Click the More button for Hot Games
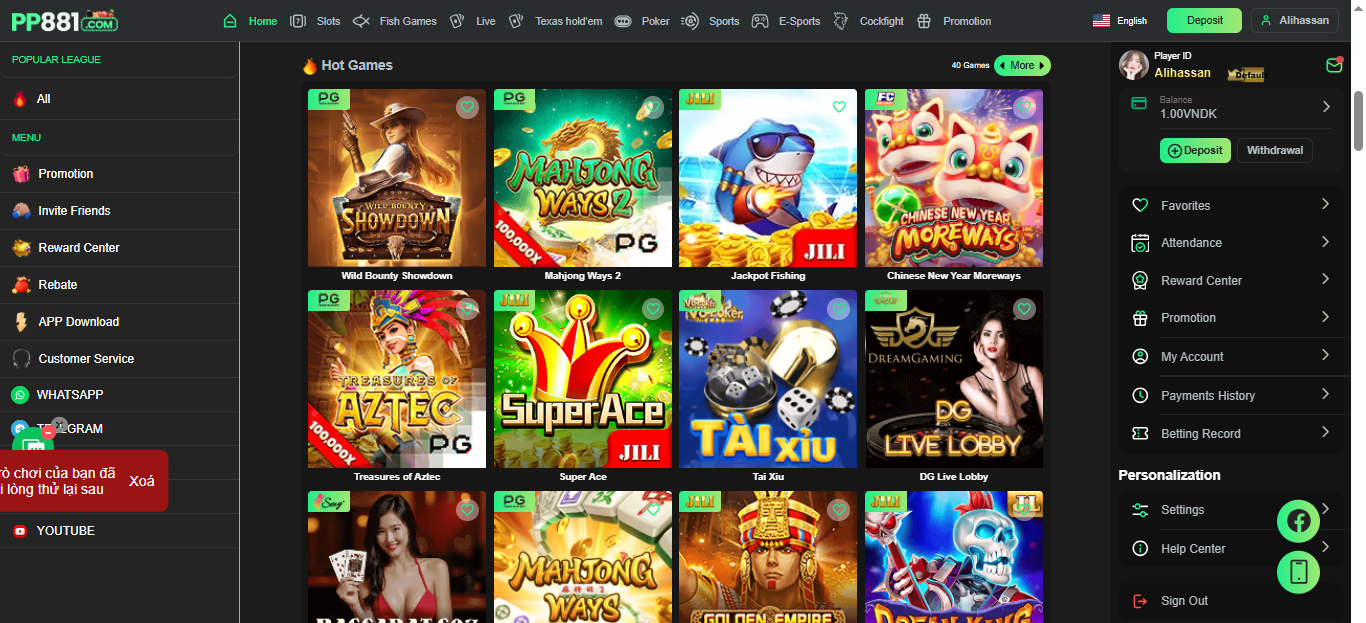Viewport: 1366px width, 623px height. tap(1022, 65)
